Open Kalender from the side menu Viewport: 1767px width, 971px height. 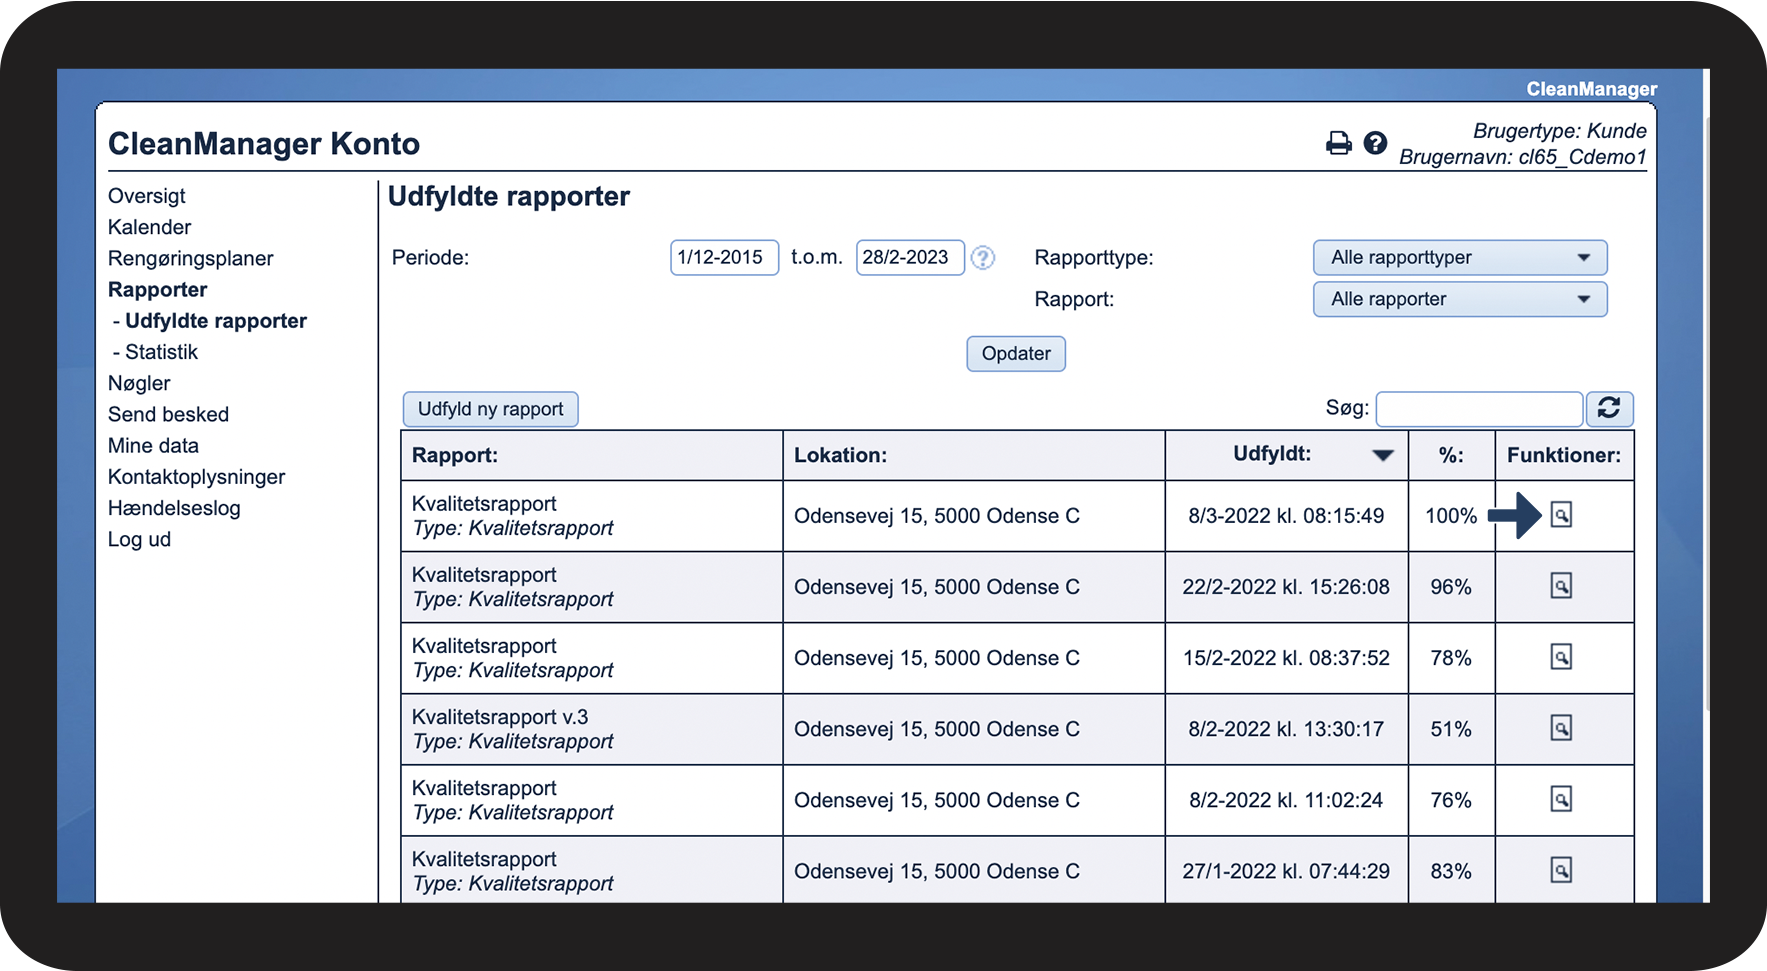[x=149, y=227]
